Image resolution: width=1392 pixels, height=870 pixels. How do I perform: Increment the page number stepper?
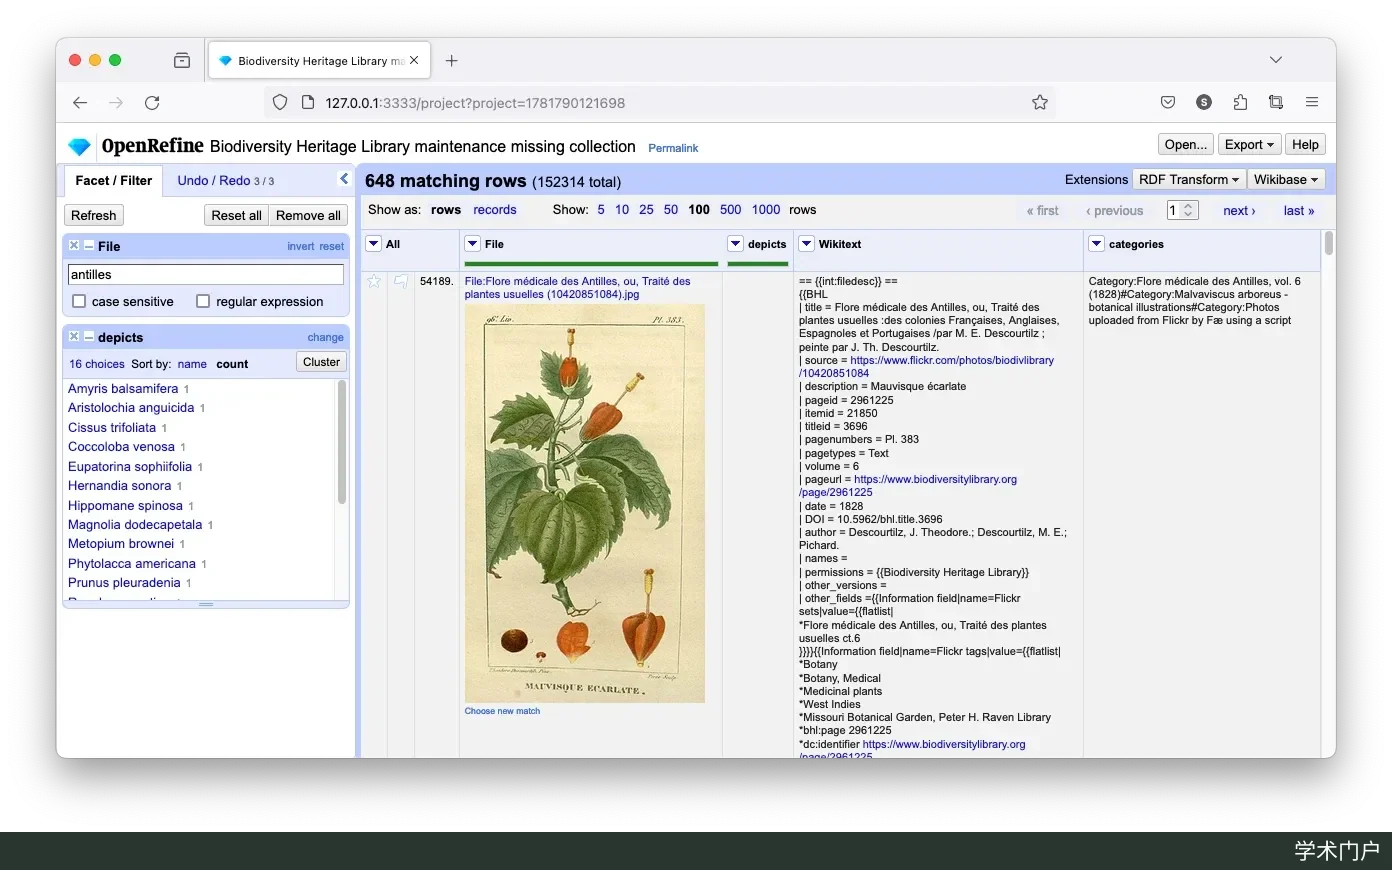pos(1189,206)
